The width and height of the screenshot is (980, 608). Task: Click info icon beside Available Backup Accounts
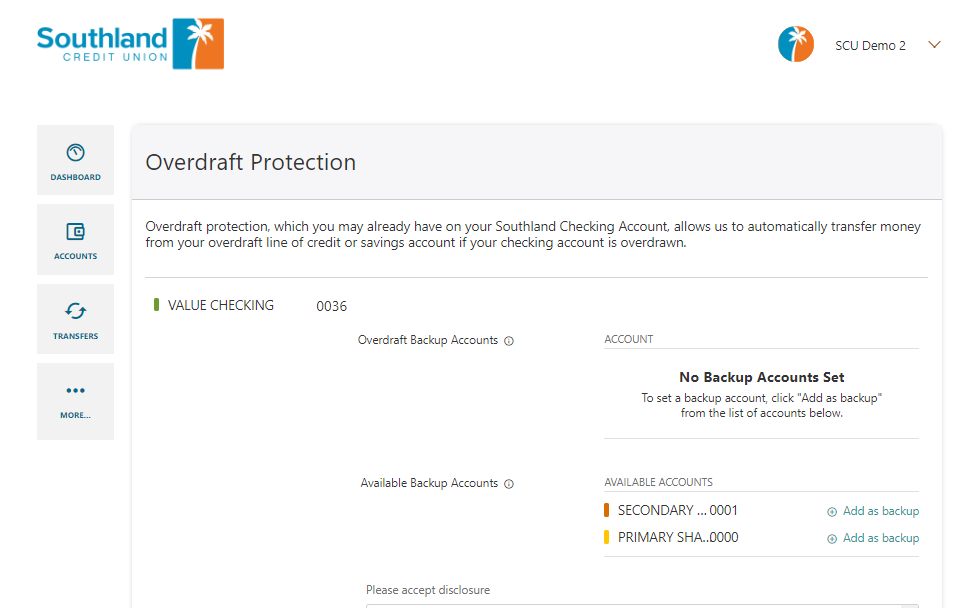tap(509, 484)
